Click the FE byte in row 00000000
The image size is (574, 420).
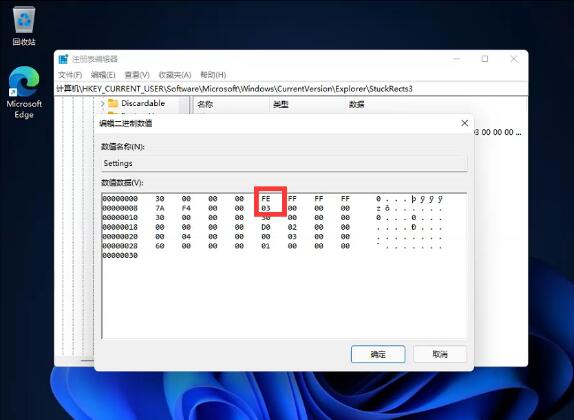point(266,199)
